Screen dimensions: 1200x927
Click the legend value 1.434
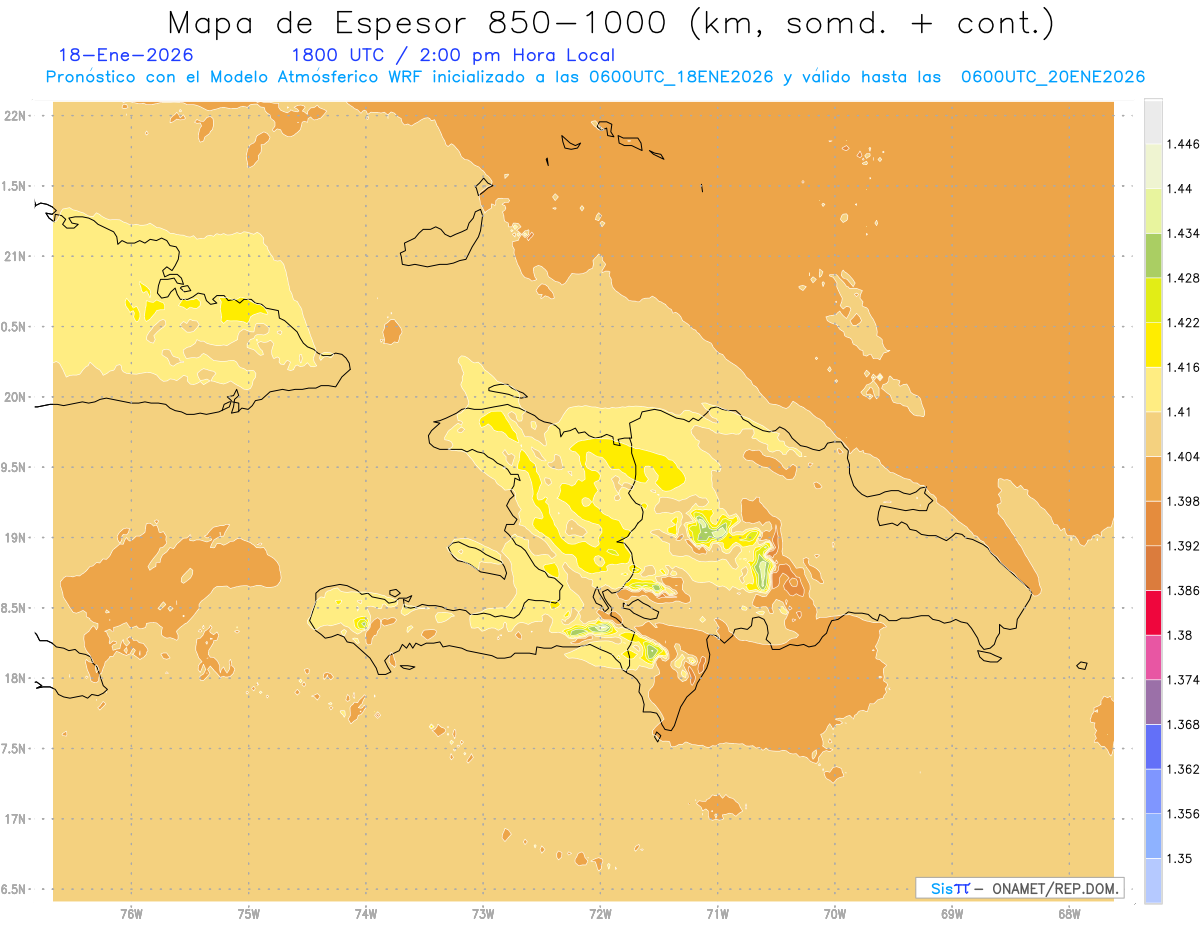pos(1182,233)
